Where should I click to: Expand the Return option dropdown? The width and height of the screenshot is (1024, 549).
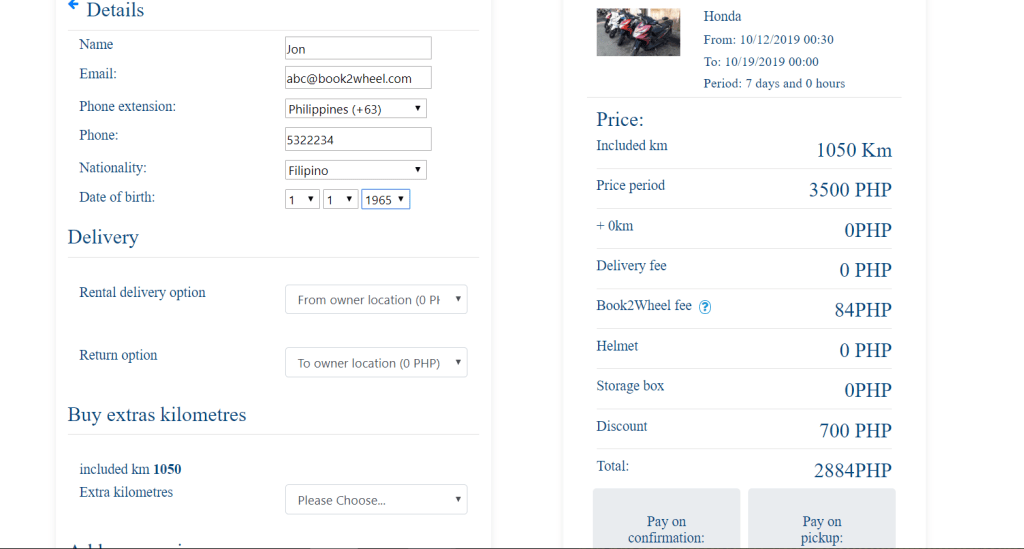point(376,362)
